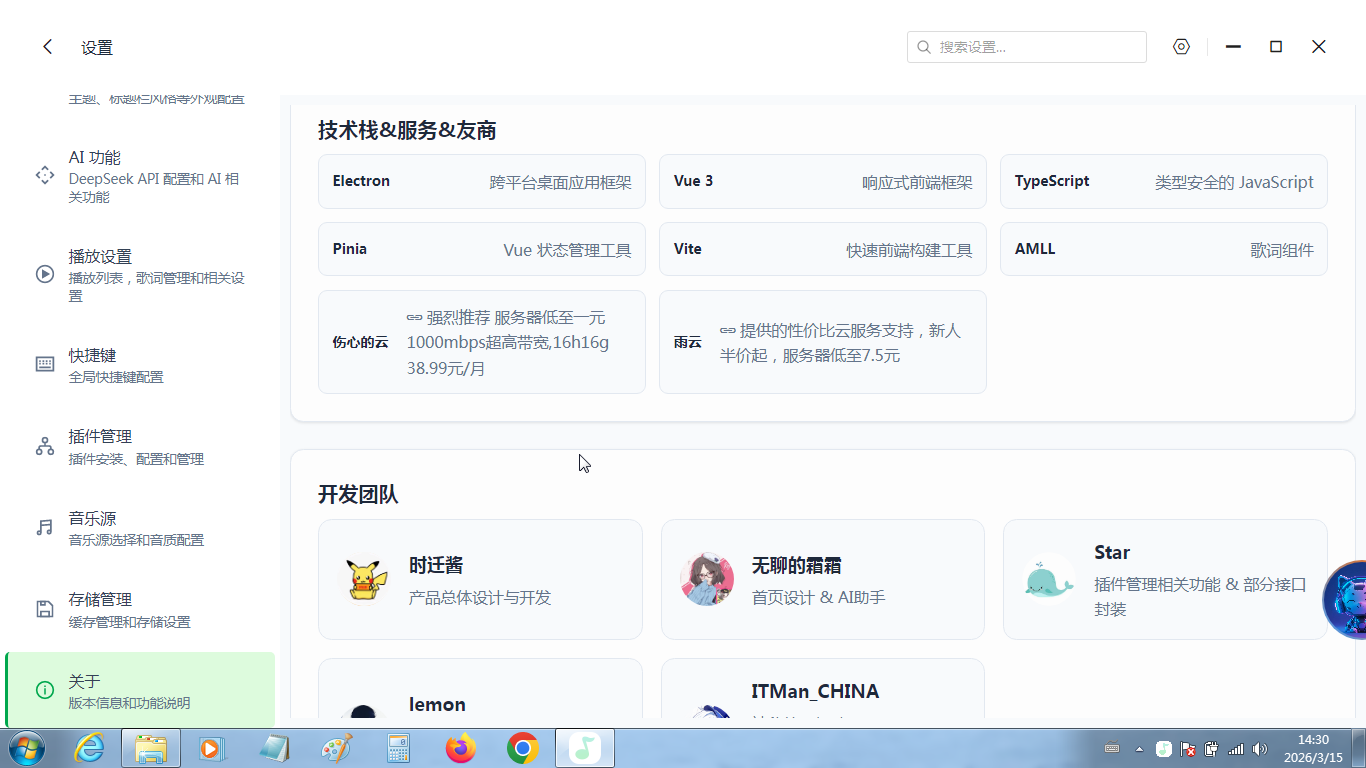
Task: Click the floating robot assistant icon
Action: (x=1346, y=600)
